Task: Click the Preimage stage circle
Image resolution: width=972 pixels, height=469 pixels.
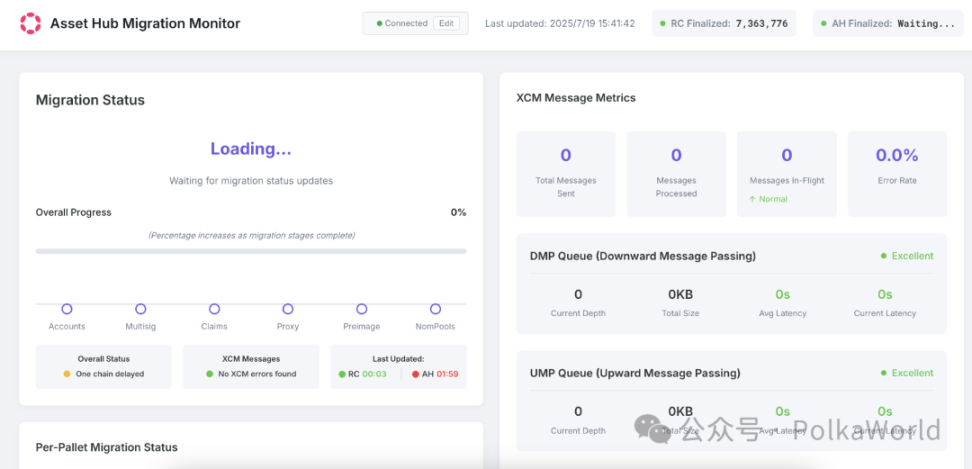Action: [x=362, y=309]
